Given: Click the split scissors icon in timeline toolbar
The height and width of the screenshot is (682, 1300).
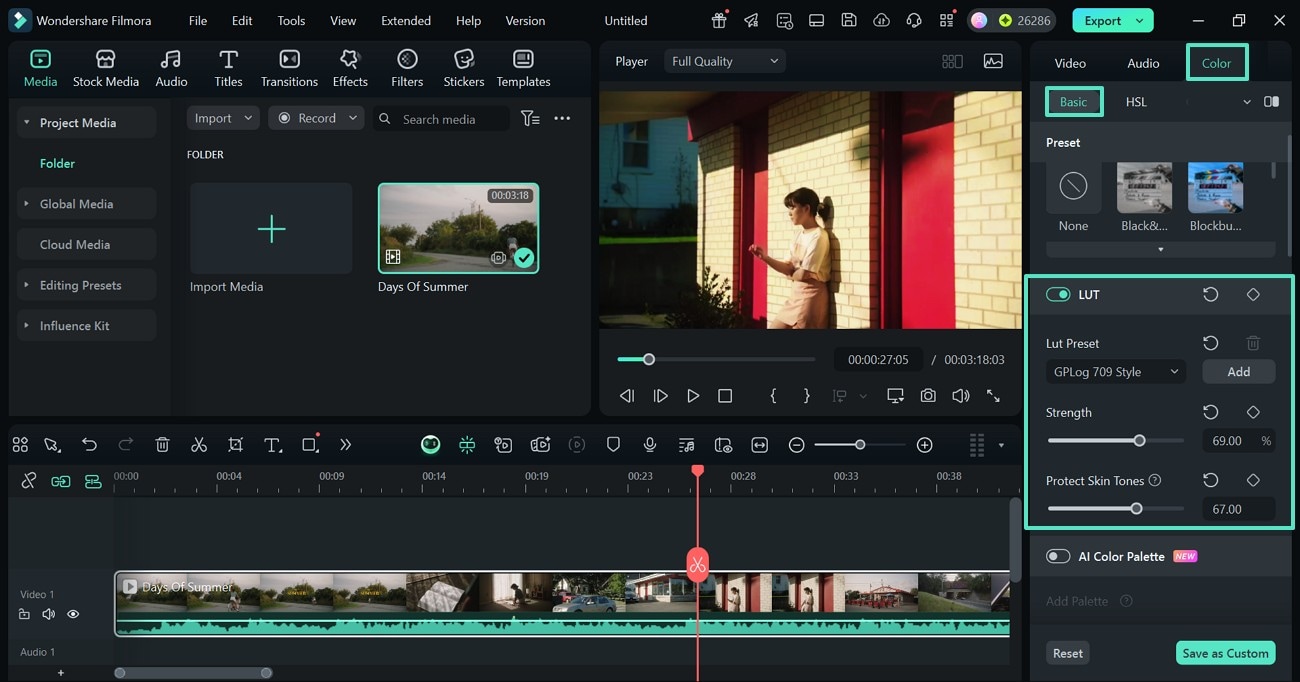Looking at the screenshot, I should coord(199,445).
